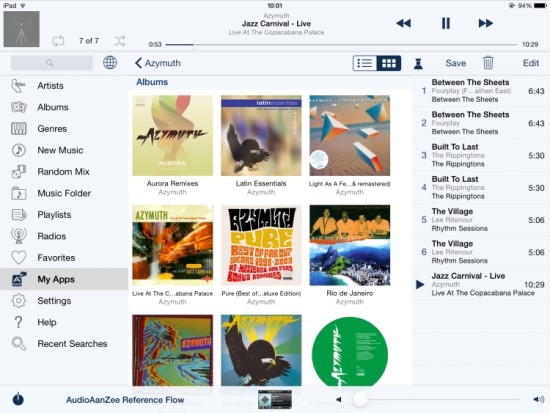Click the Albums section header
Screen dimensions: 550x413
[152, 82]
